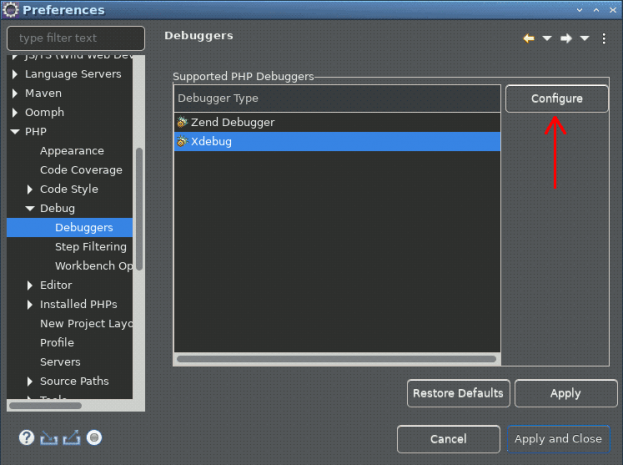Click the Help question mark icon
The width and height of the screenshot is (623, 465).
click(x=26, y=438)
